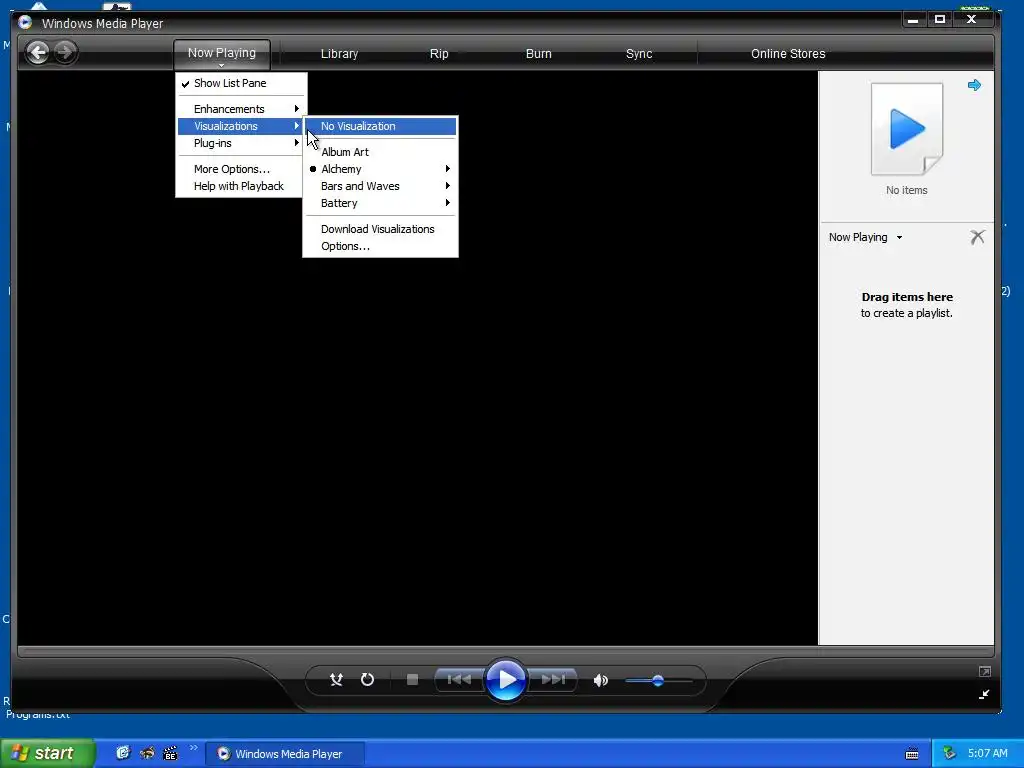
Task: Expand Bars and Waves submenu
Action: point(381,186)
